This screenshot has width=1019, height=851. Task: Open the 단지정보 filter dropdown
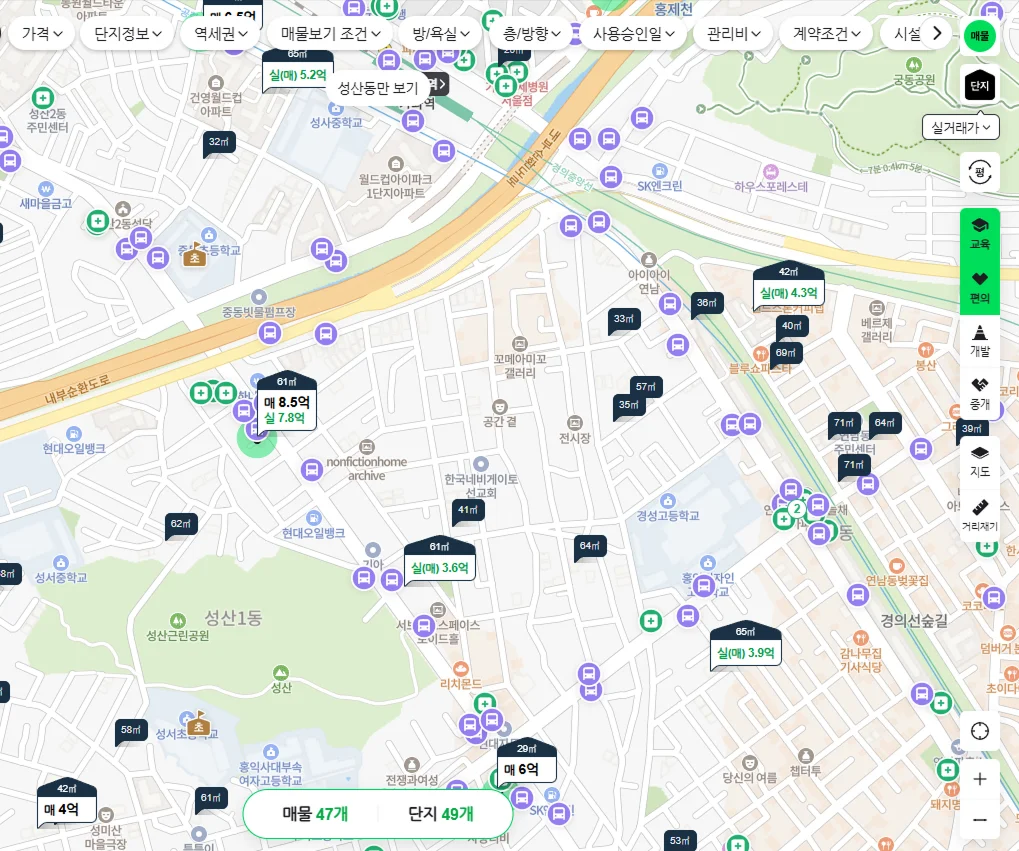coord(127,33)
